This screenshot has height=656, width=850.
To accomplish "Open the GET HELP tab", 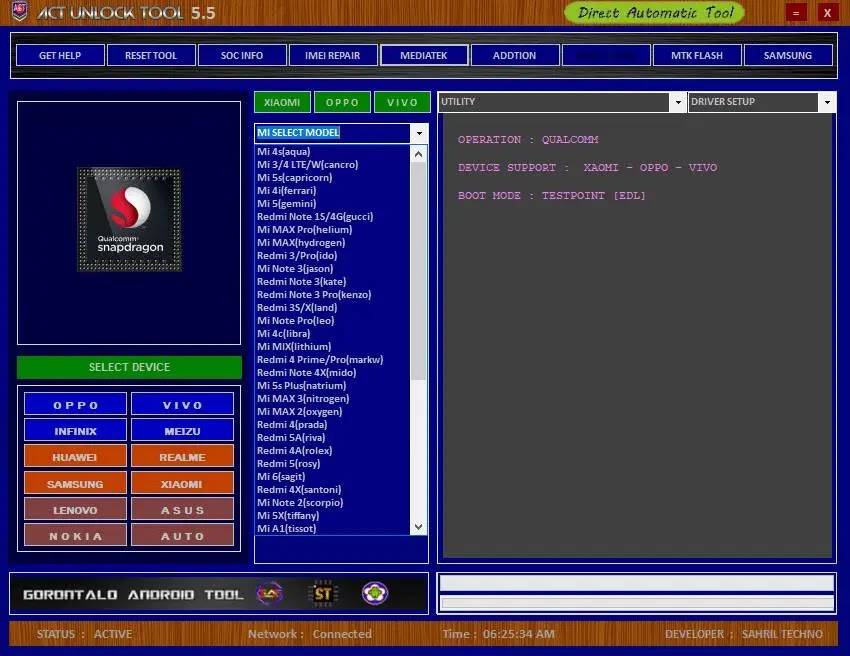I will click(x=60, y=55).
